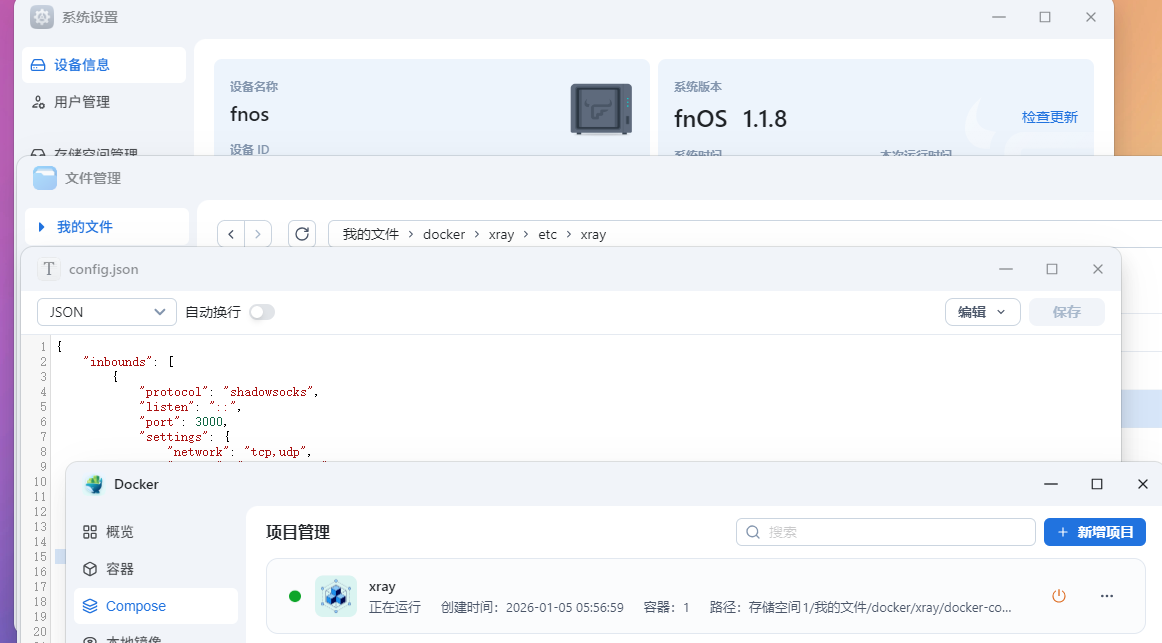The image size is (1162, 643).
Task: Select 我的文件 in the breadcrumb path
Action: (x=371, y=234)
